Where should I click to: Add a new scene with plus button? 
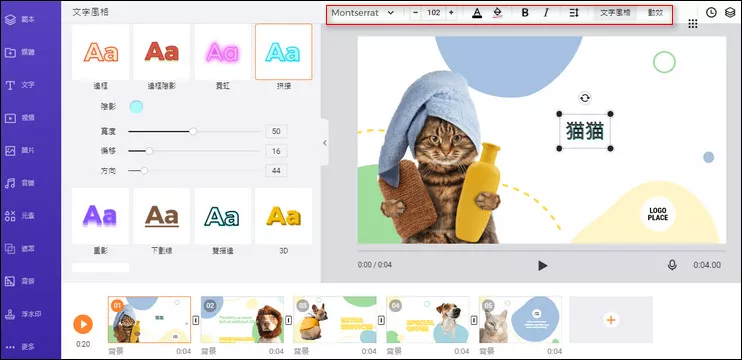[x=611, y=320]
